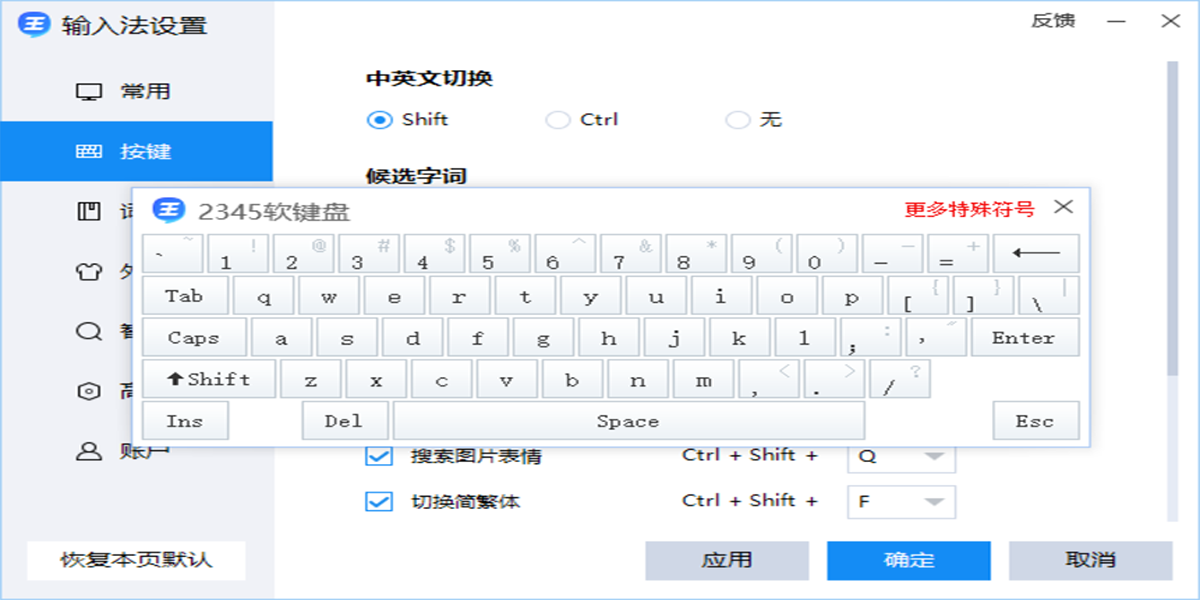The height and width of the screenshot is (600, 1200).
Task: Select the Shift radio button for 中英文切换
Action: tap(378, 119)
